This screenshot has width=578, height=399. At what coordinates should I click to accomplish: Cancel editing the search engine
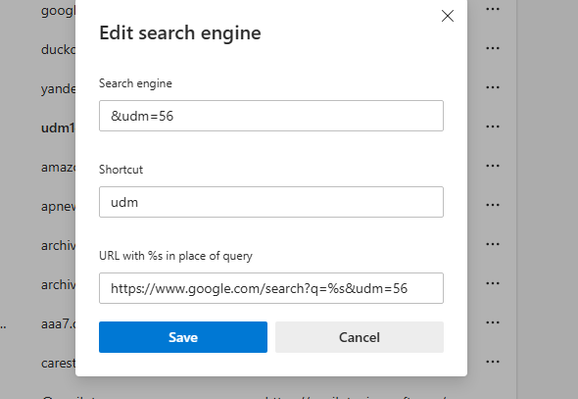click(359, 337)
